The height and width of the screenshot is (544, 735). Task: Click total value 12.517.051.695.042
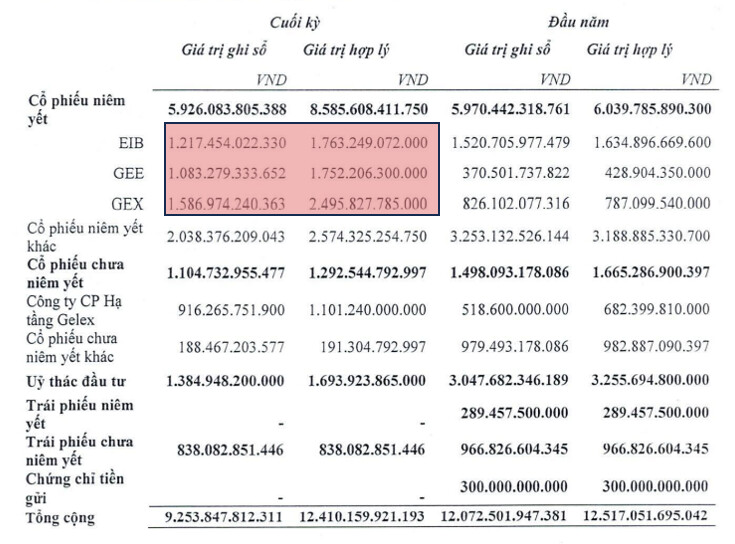pos(646,519)
